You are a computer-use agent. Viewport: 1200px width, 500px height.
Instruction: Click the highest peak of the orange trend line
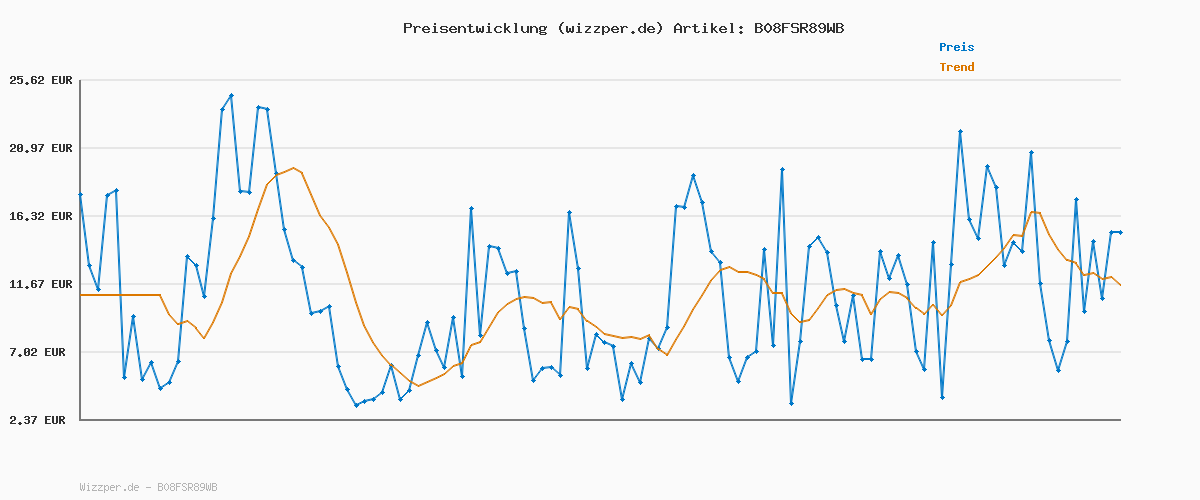[x=293, y=168]
